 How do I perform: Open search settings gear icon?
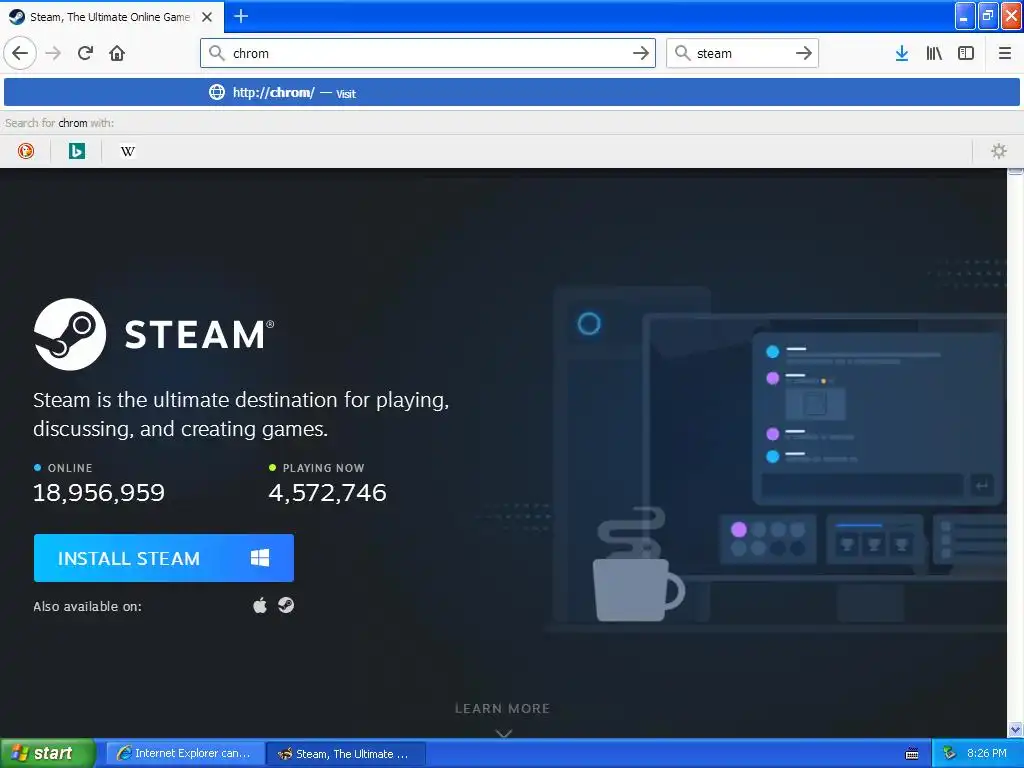click(999, 152)
